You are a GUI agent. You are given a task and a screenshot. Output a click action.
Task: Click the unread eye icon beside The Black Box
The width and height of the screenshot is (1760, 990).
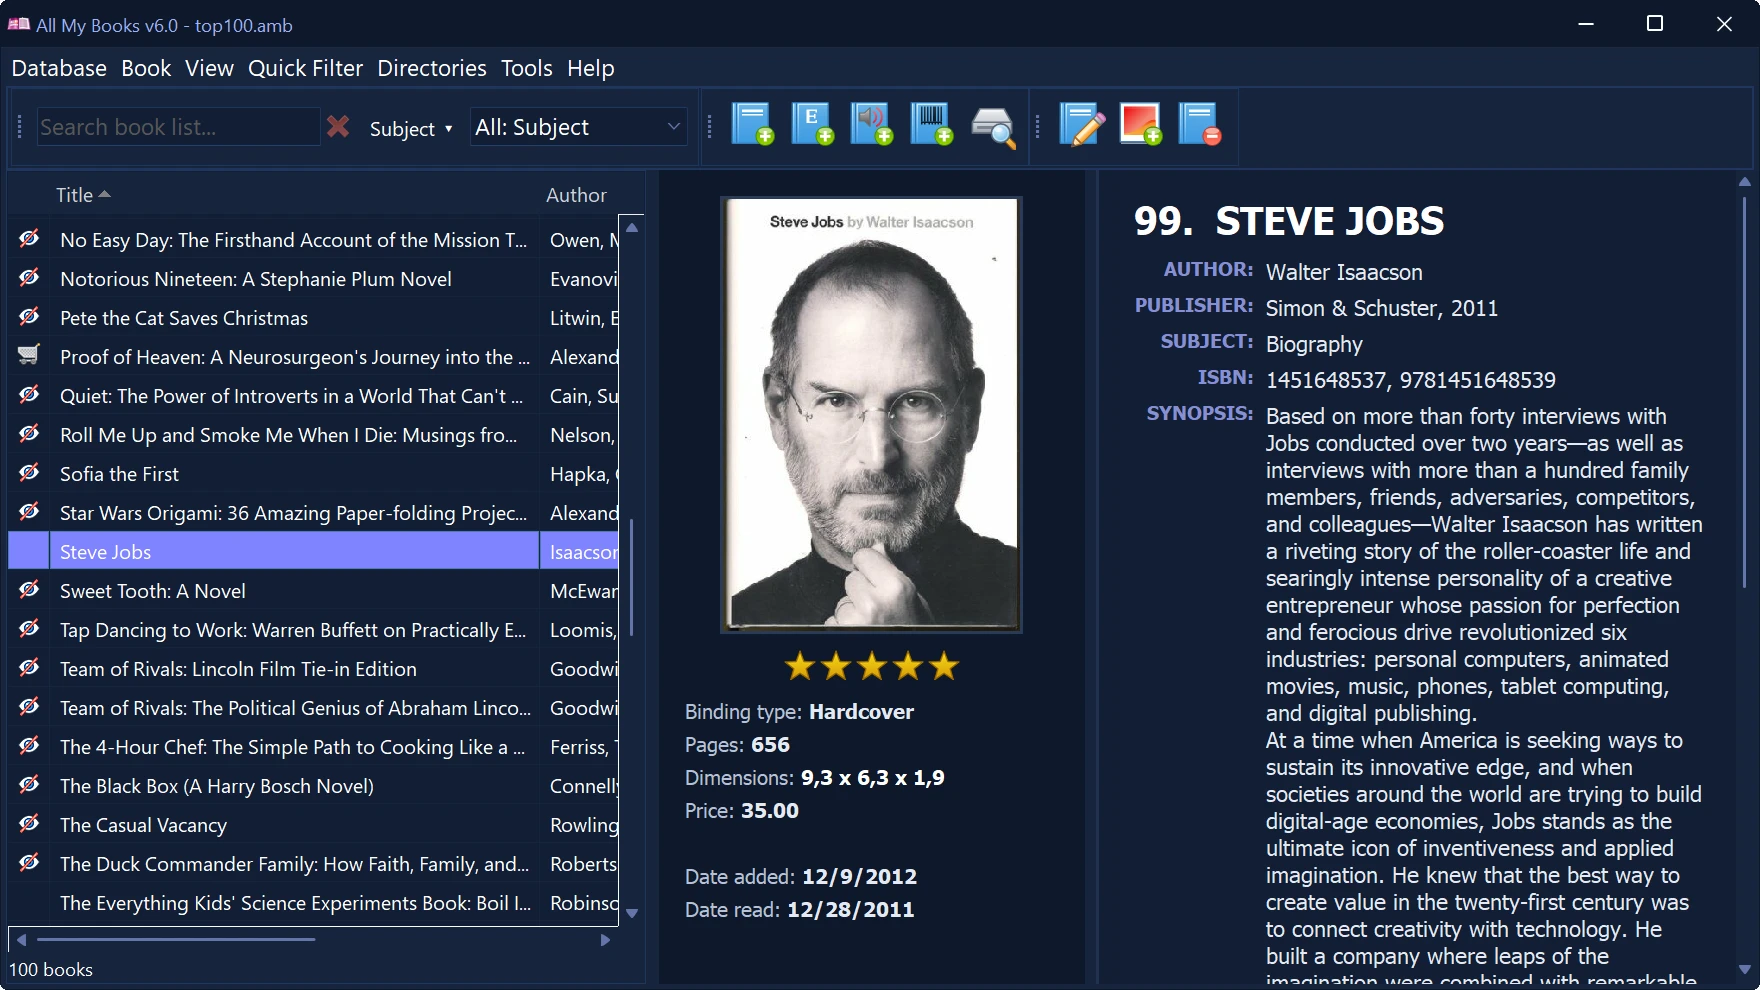click(x=29, y=784)
